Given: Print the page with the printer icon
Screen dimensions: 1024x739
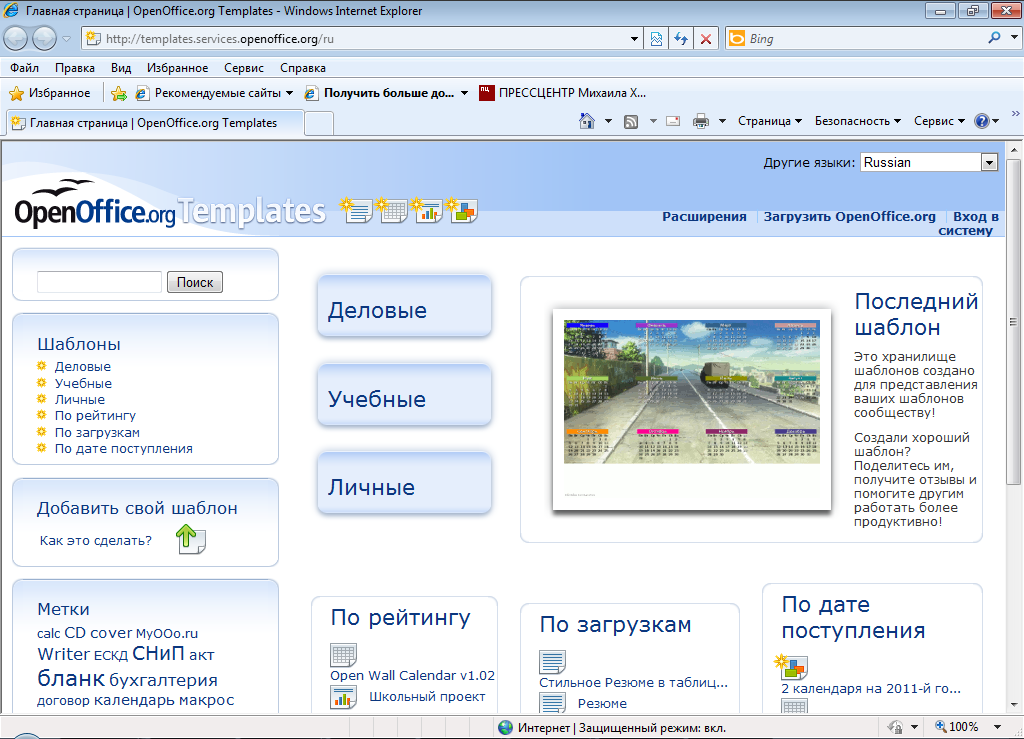Looking at the screenshot, I should [x=701, y=121].
